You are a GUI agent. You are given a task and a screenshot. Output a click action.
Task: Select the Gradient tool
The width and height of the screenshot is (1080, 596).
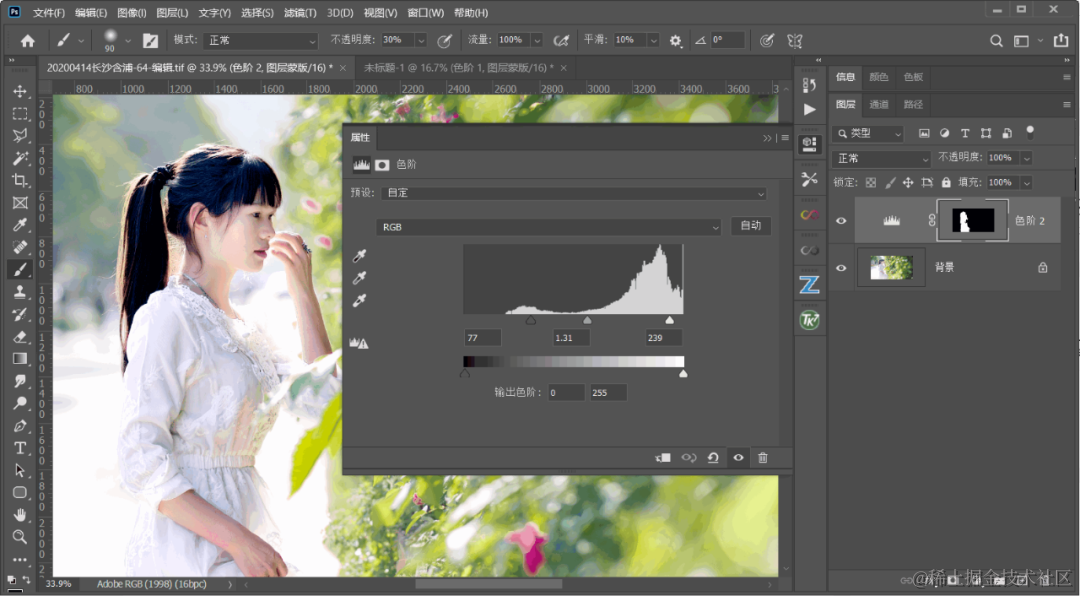(20, 358)
